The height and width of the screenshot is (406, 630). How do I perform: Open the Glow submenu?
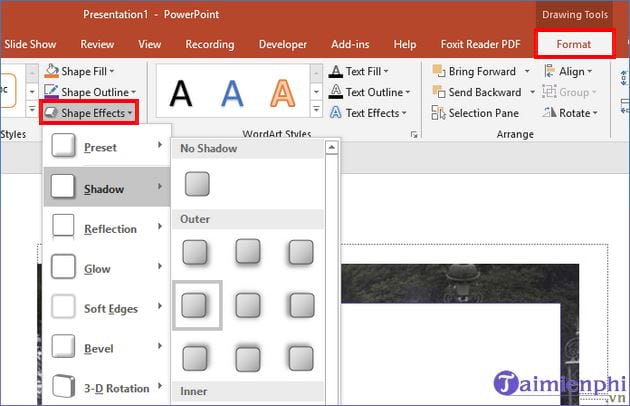click(x=107, y=267)
